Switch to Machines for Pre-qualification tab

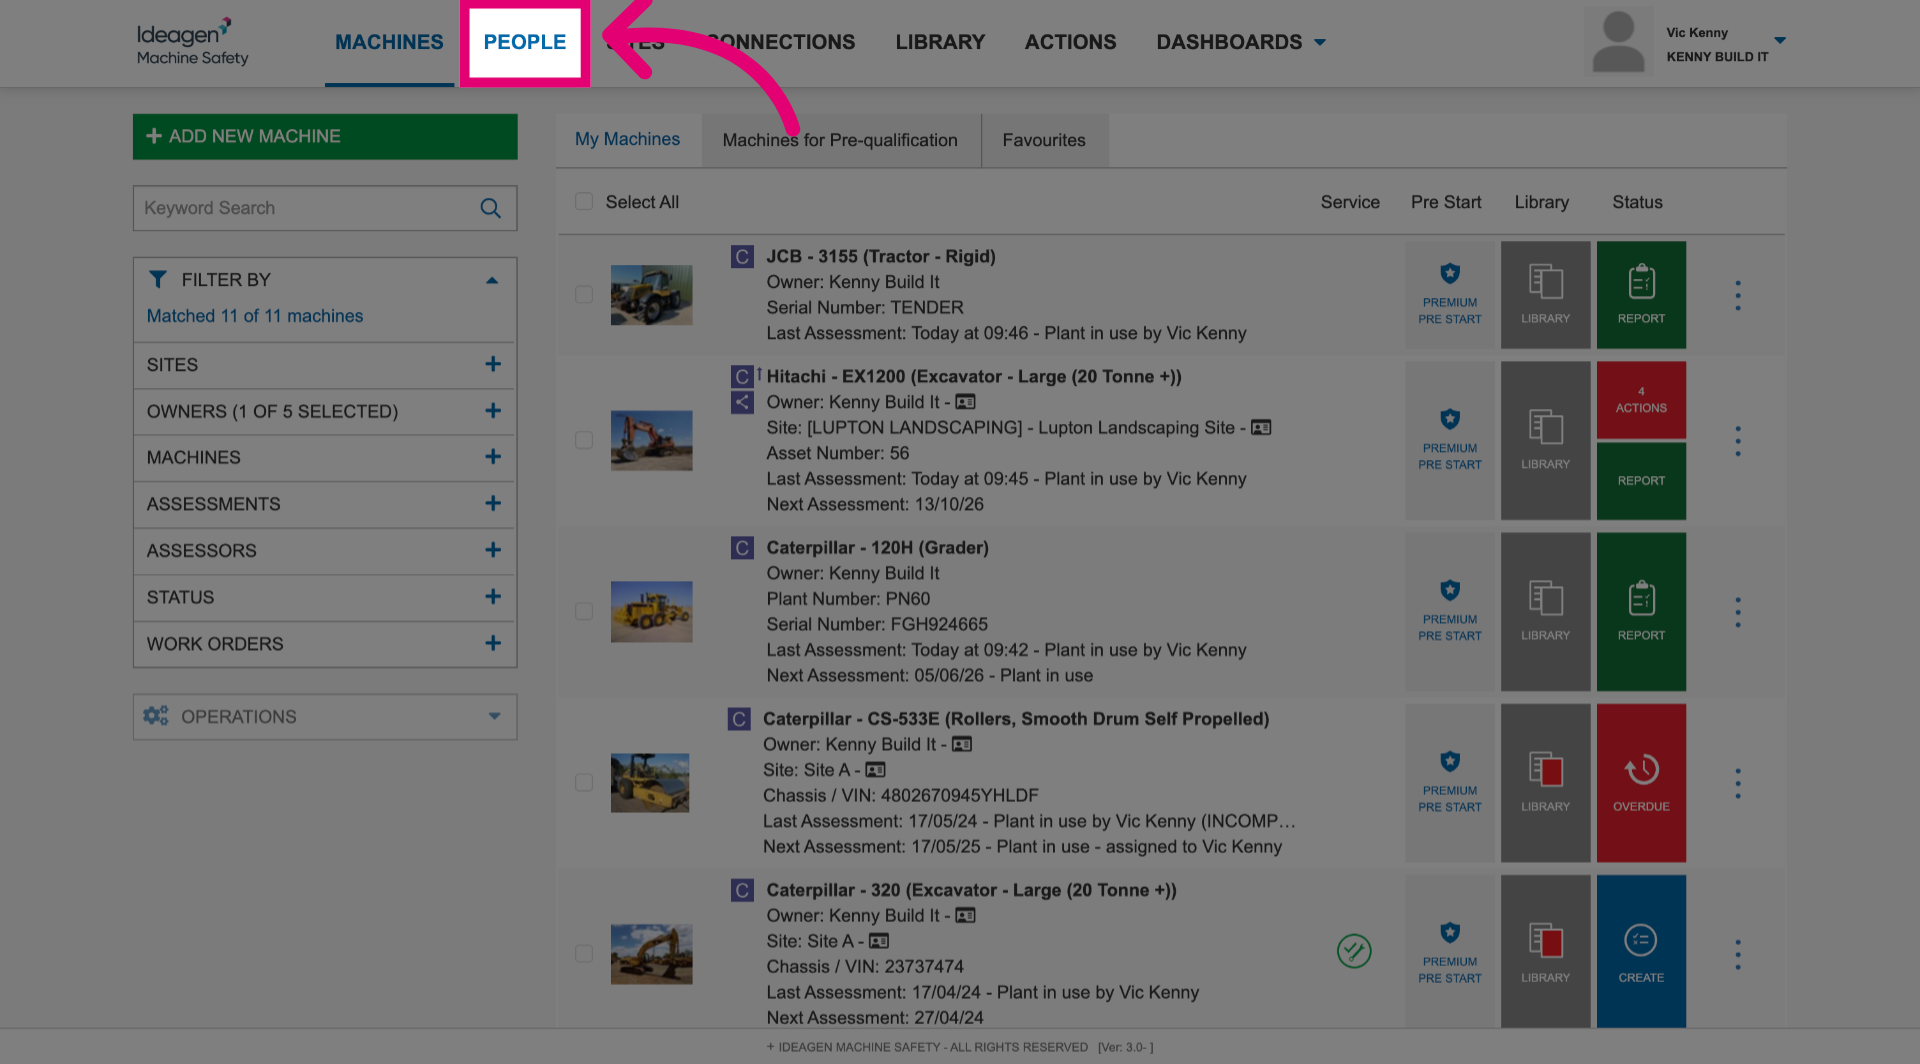[x=840, y=140]
